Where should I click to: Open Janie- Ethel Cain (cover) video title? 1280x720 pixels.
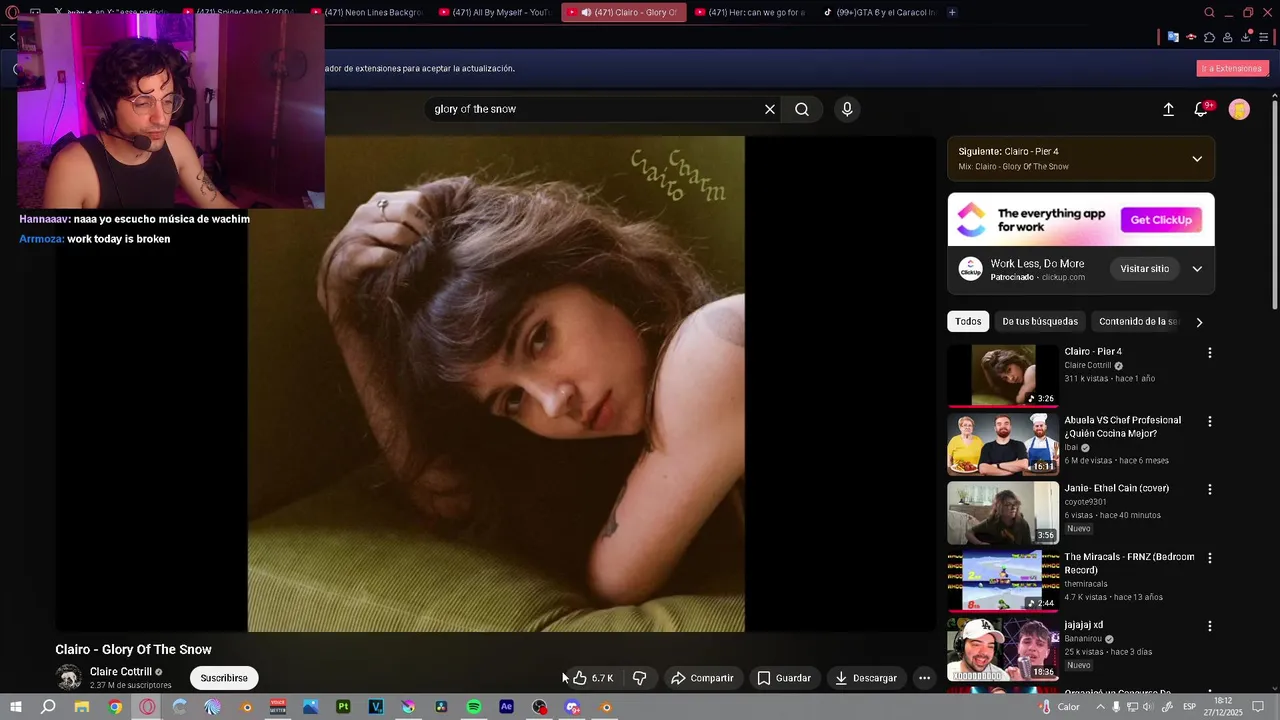(x=1116, y=488)
